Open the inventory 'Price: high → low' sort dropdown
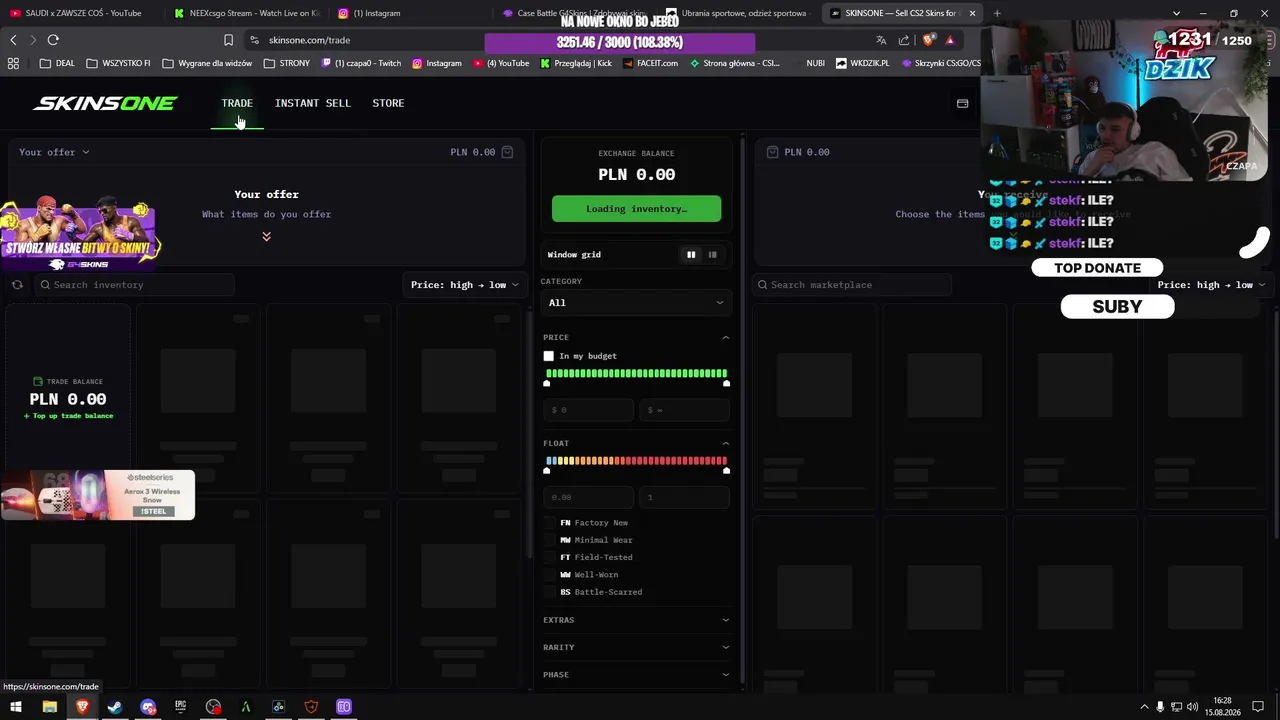The width and height of the screenshot is (1280, 720). [x=465, y=285]
